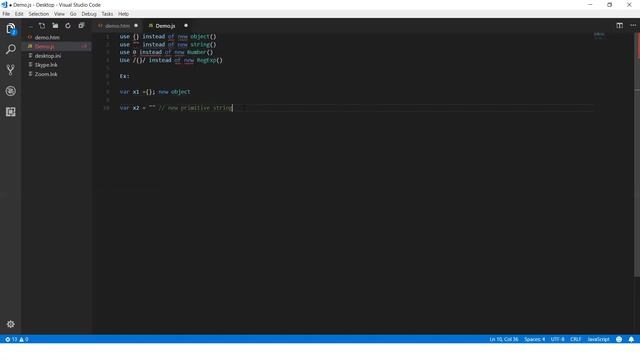
Task: Click the errors and warnings status indicator
Action: [17, 339]
